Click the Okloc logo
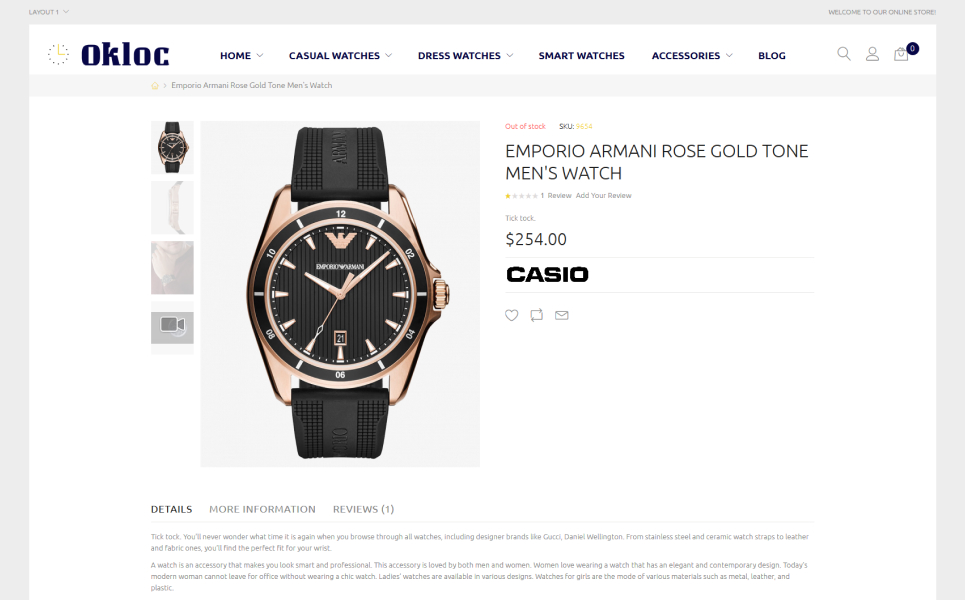Image resolution: width=965 pixels, height=600 pixels. pyautogui.click(x=109, y=55)
